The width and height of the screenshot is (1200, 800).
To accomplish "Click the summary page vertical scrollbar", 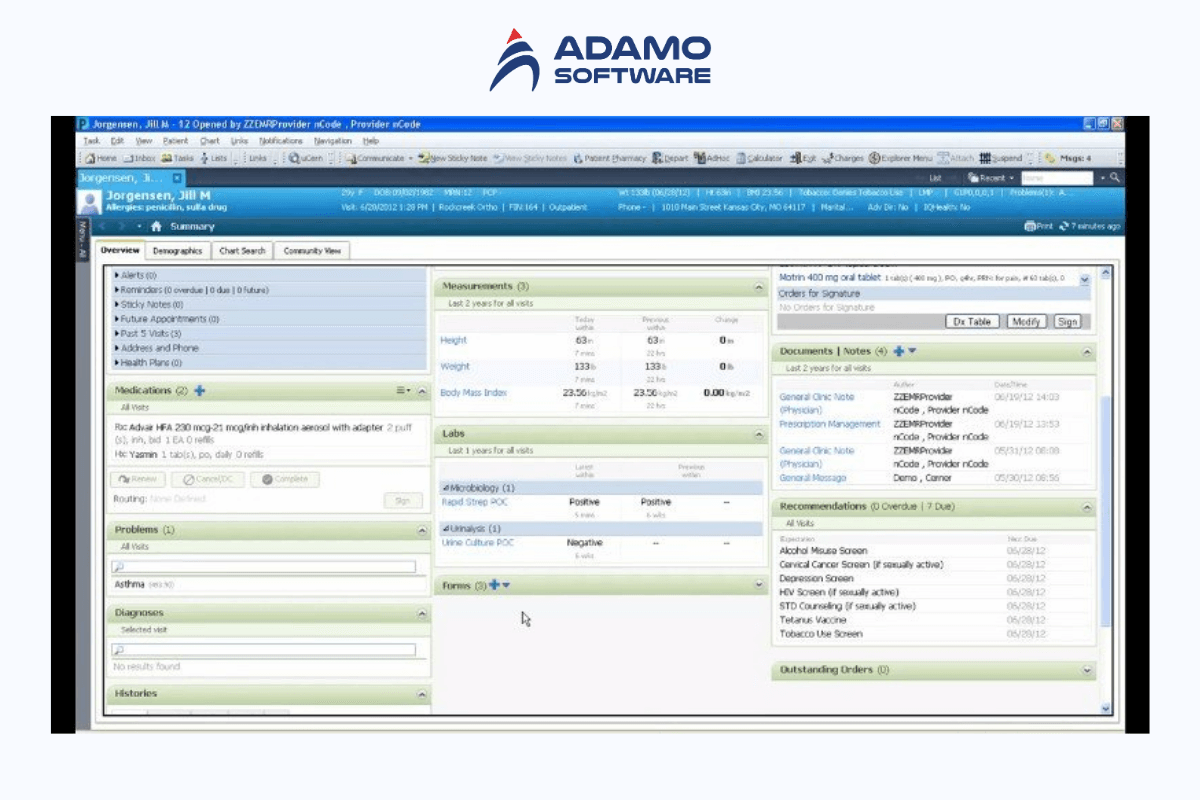I will pos(1105,500).
